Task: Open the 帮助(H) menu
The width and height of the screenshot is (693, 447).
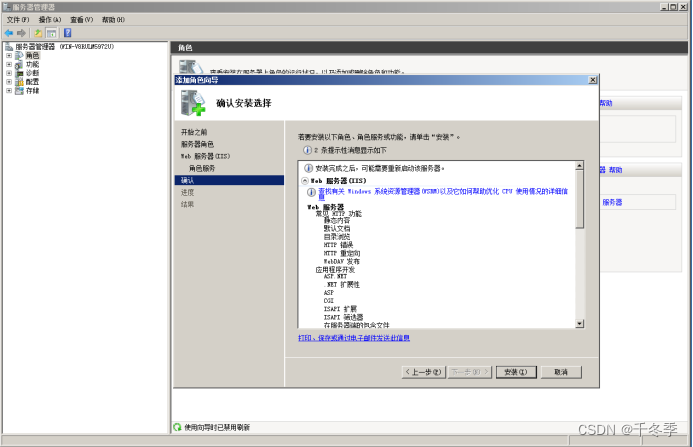Action: [113, 19]
